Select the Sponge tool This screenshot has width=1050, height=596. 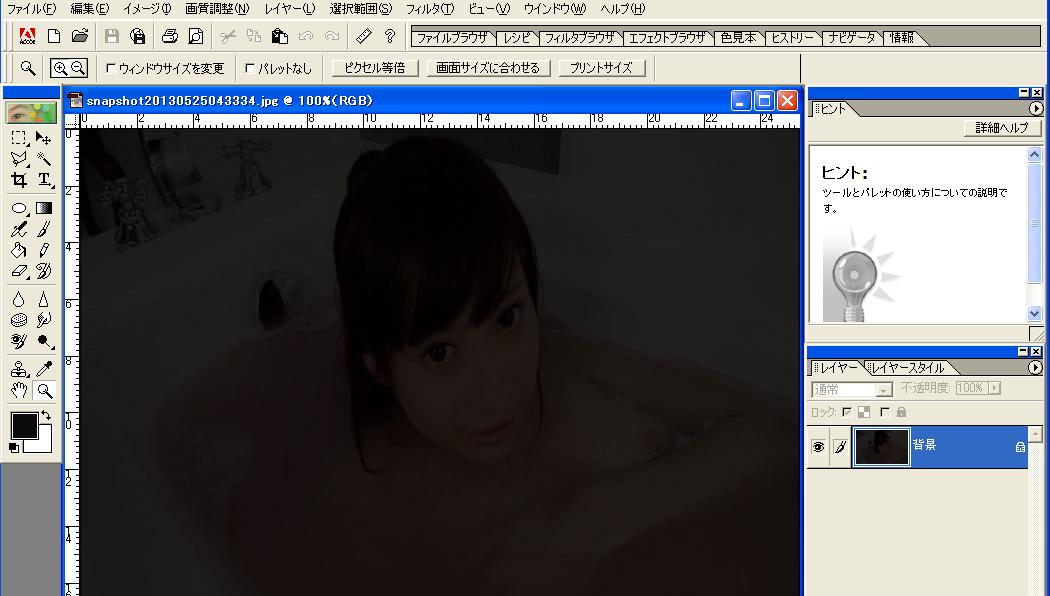tap(19, 320)
